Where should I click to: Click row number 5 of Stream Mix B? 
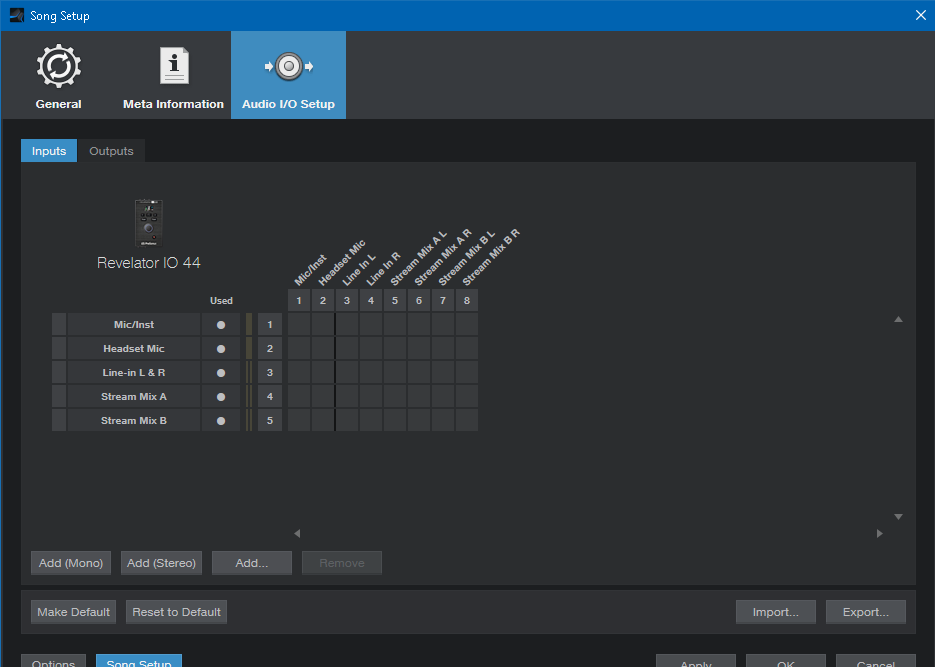(270, 420)
